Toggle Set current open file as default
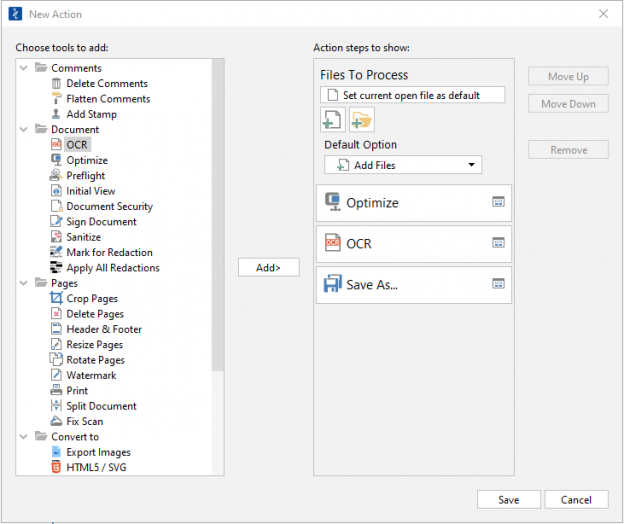The image size is (624, 524). [332, 95]
